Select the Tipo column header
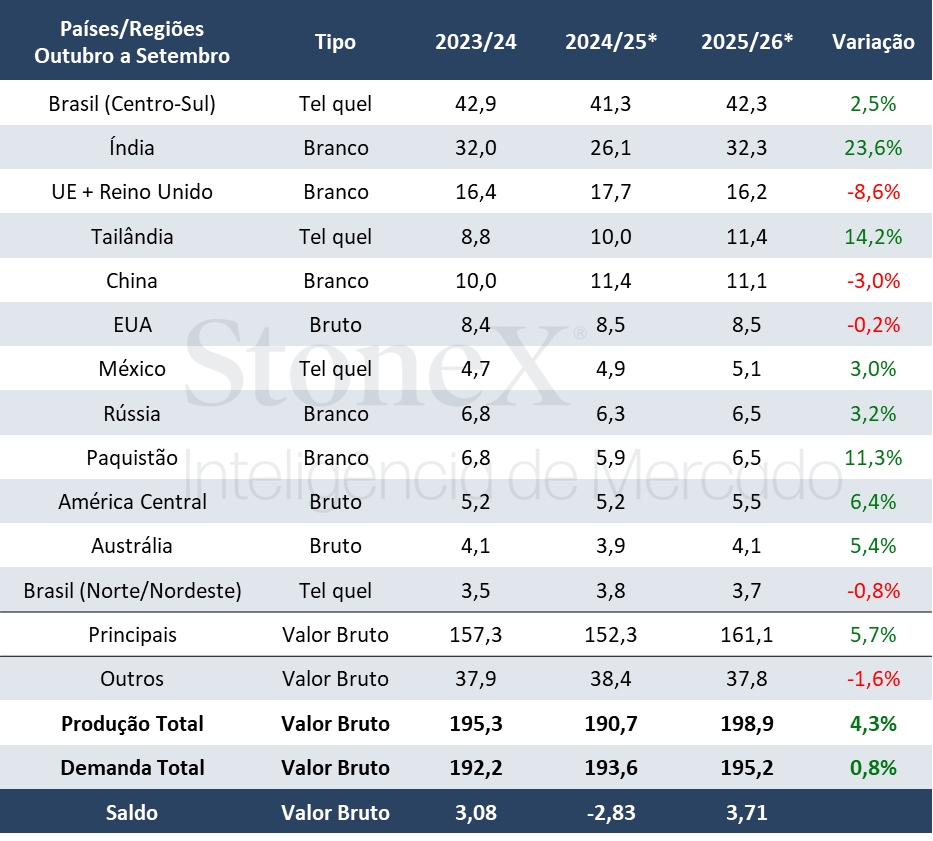The image size is (933, 841). (335, 42)
